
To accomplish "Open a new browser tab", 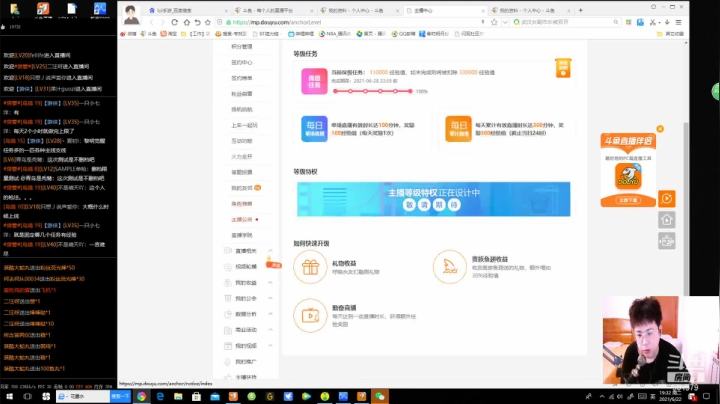I will pyautogui.click(x=580, y=10).
